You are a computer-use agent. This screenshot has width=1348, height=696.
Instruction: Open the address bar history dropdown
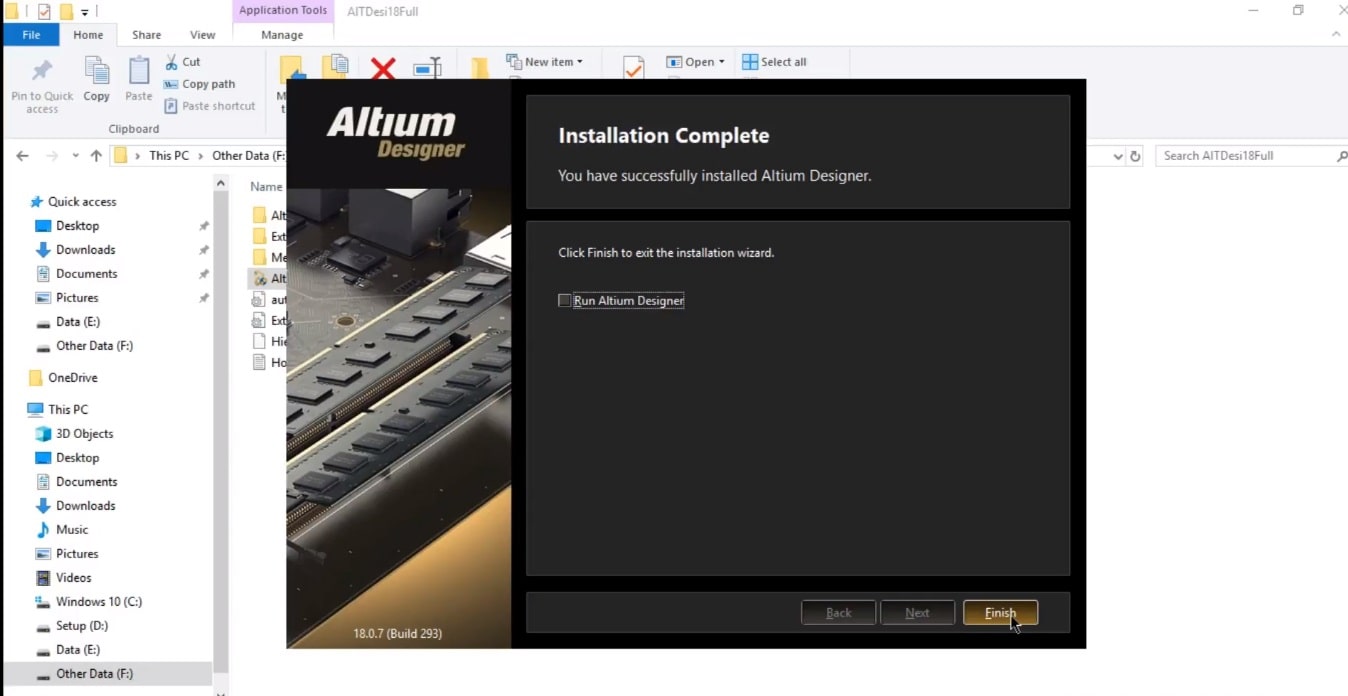click(1118, 156)
